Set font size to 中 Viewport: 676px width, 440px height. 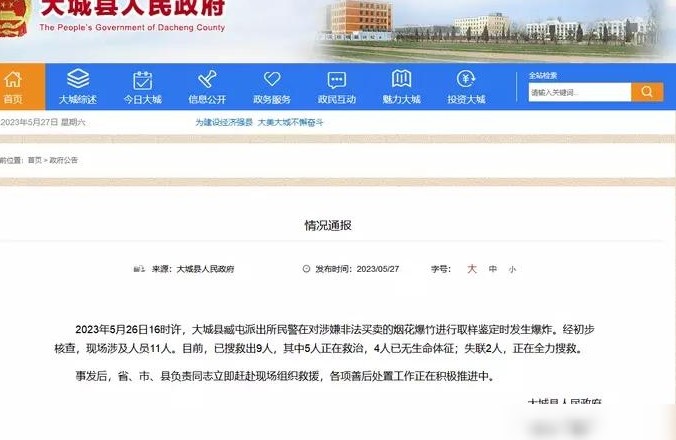(x=493, y=269)
